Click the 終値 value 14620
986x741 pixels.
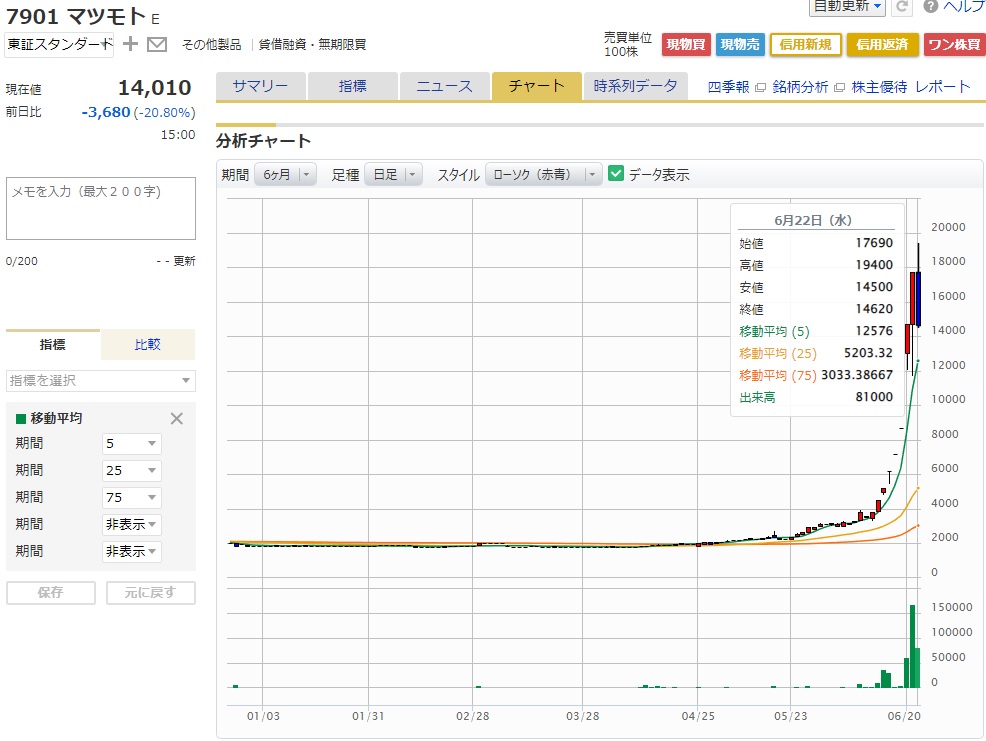click(x=874, y=309)
